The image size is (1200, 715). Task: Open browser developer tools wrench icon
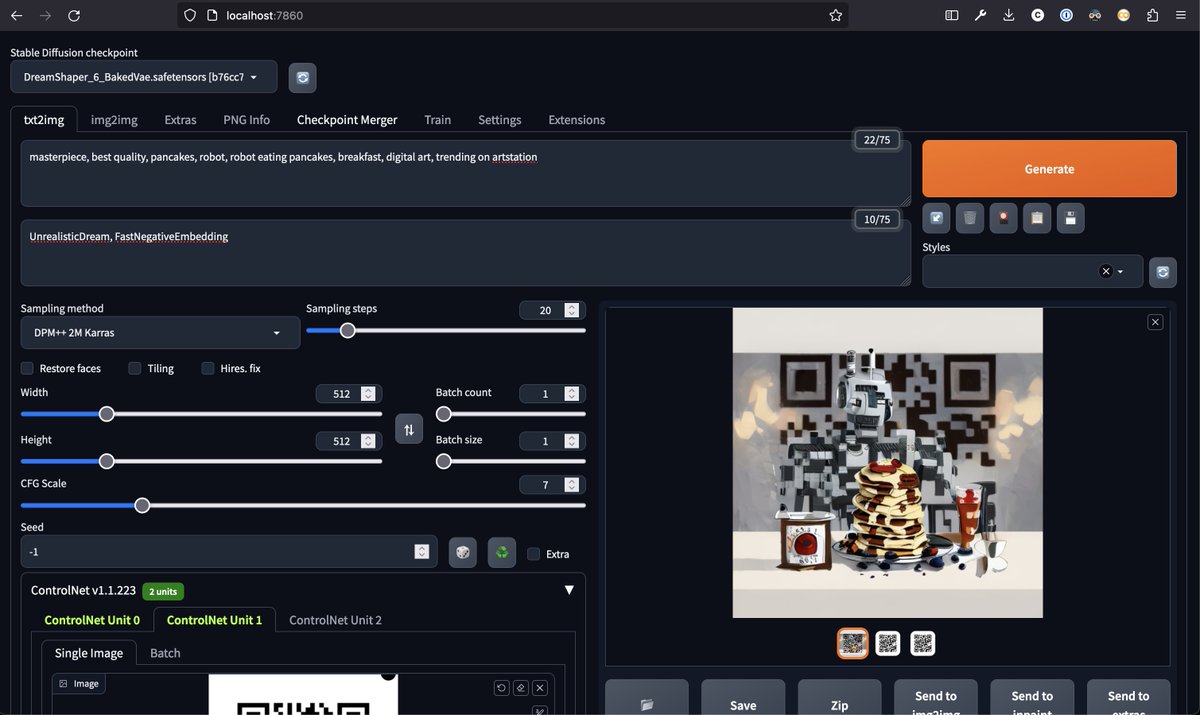coord(980,15)
